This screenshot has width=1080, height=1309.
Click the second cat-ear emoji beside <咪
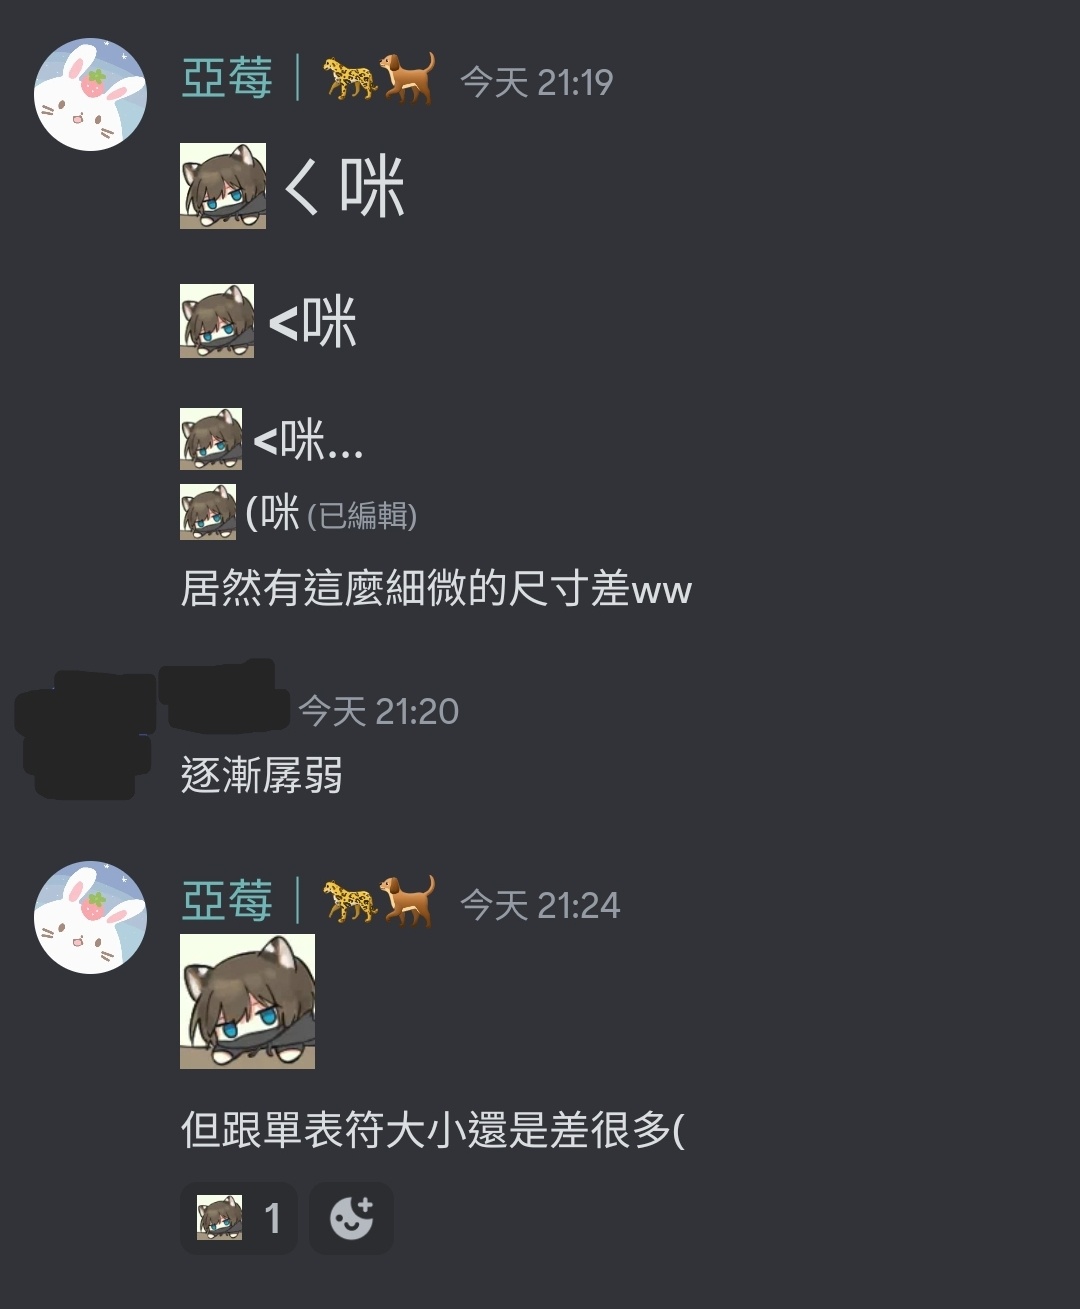pyautogui.click(x=217, y=321)
